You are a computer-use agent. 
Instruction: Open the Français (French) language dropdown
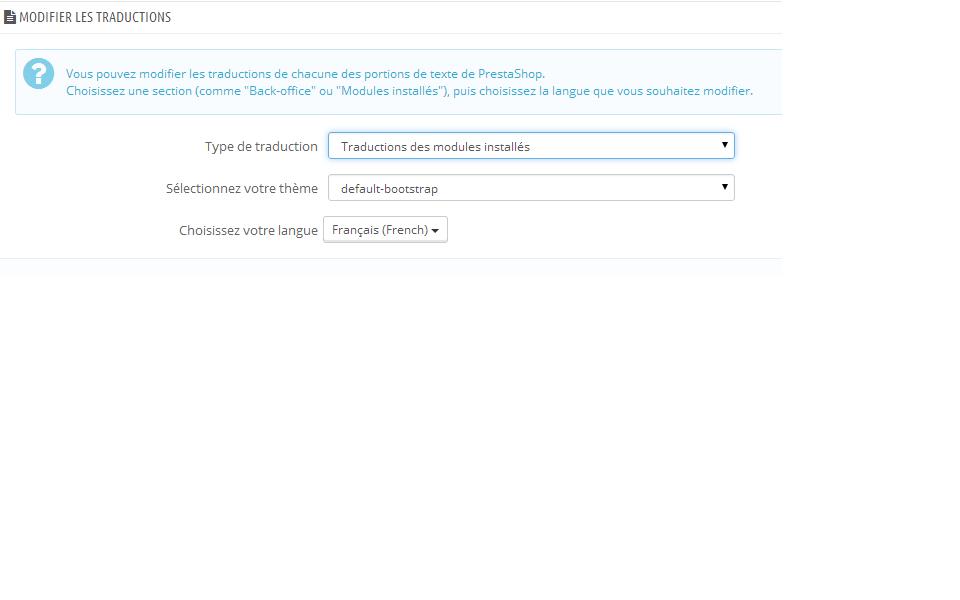(x=385, y=230)
